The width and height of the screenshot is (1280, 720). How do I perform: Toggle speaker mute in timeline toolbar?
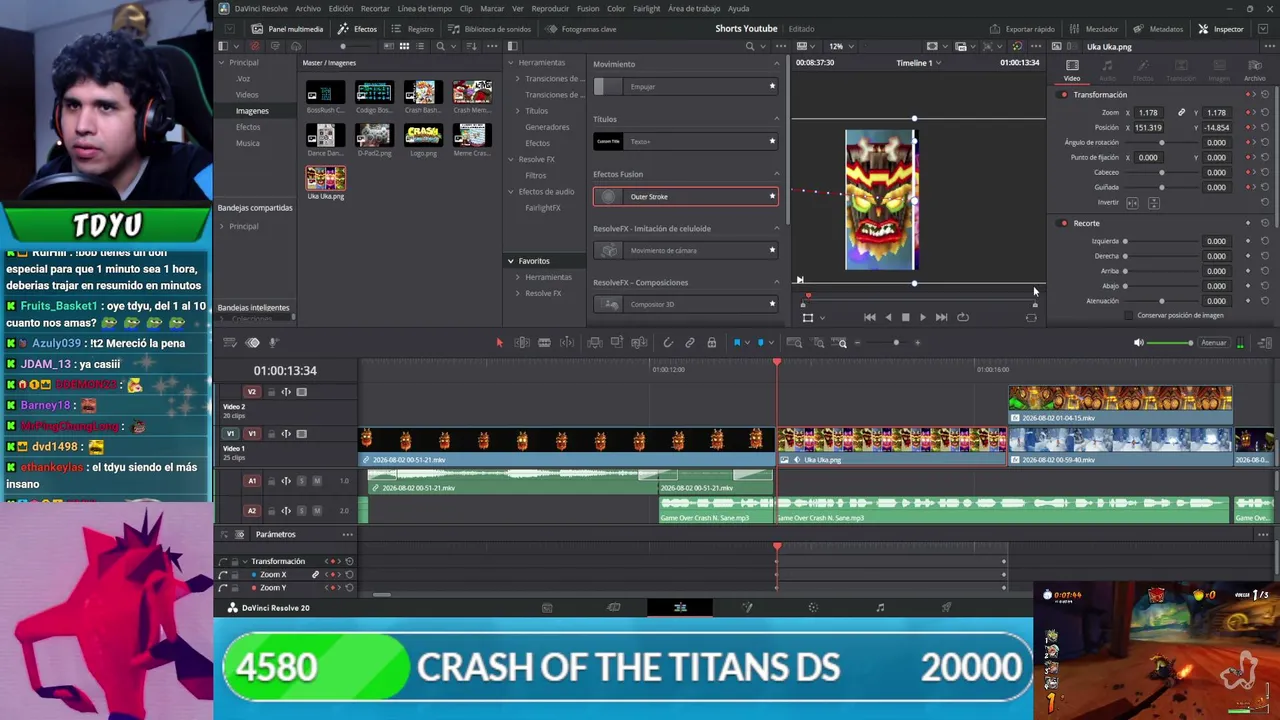1138,343
